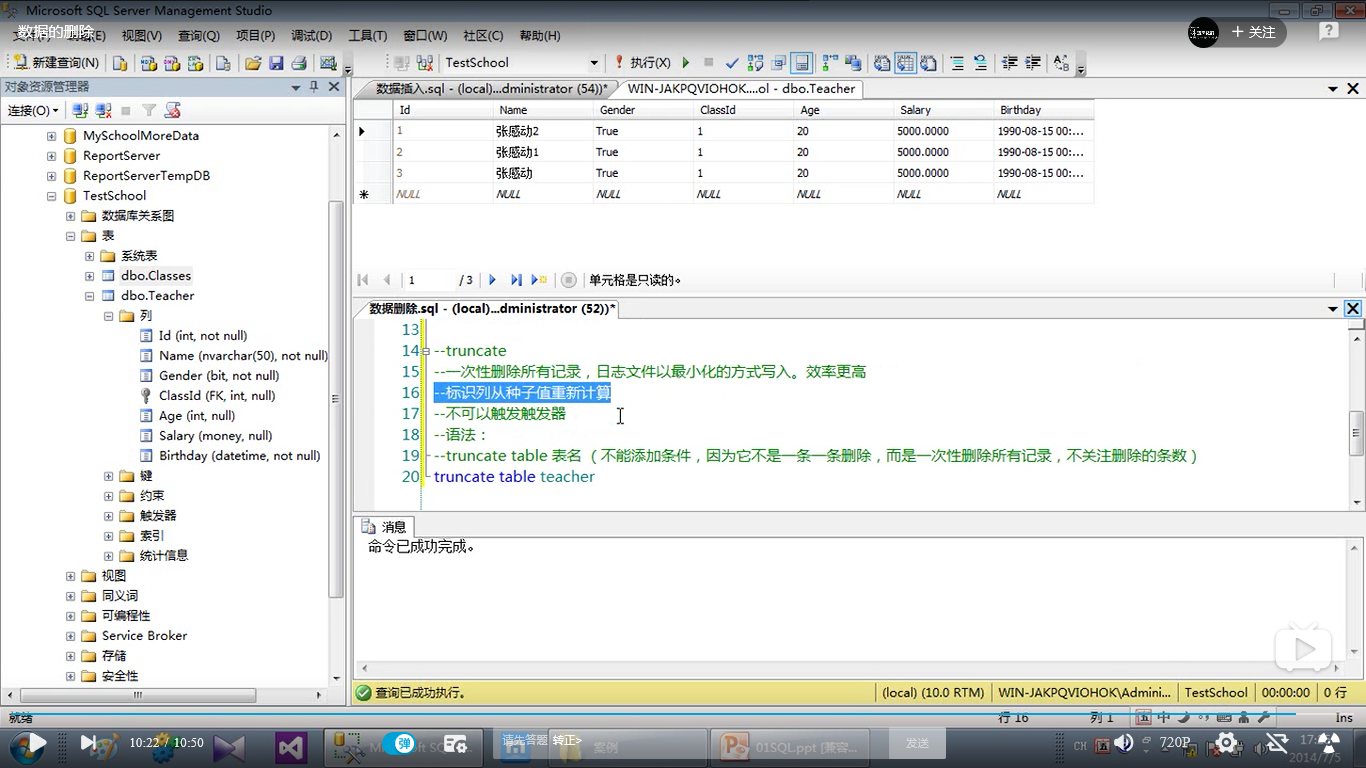Open the 工具(T) menu
1366x768 pixels.
pos(367,36)
